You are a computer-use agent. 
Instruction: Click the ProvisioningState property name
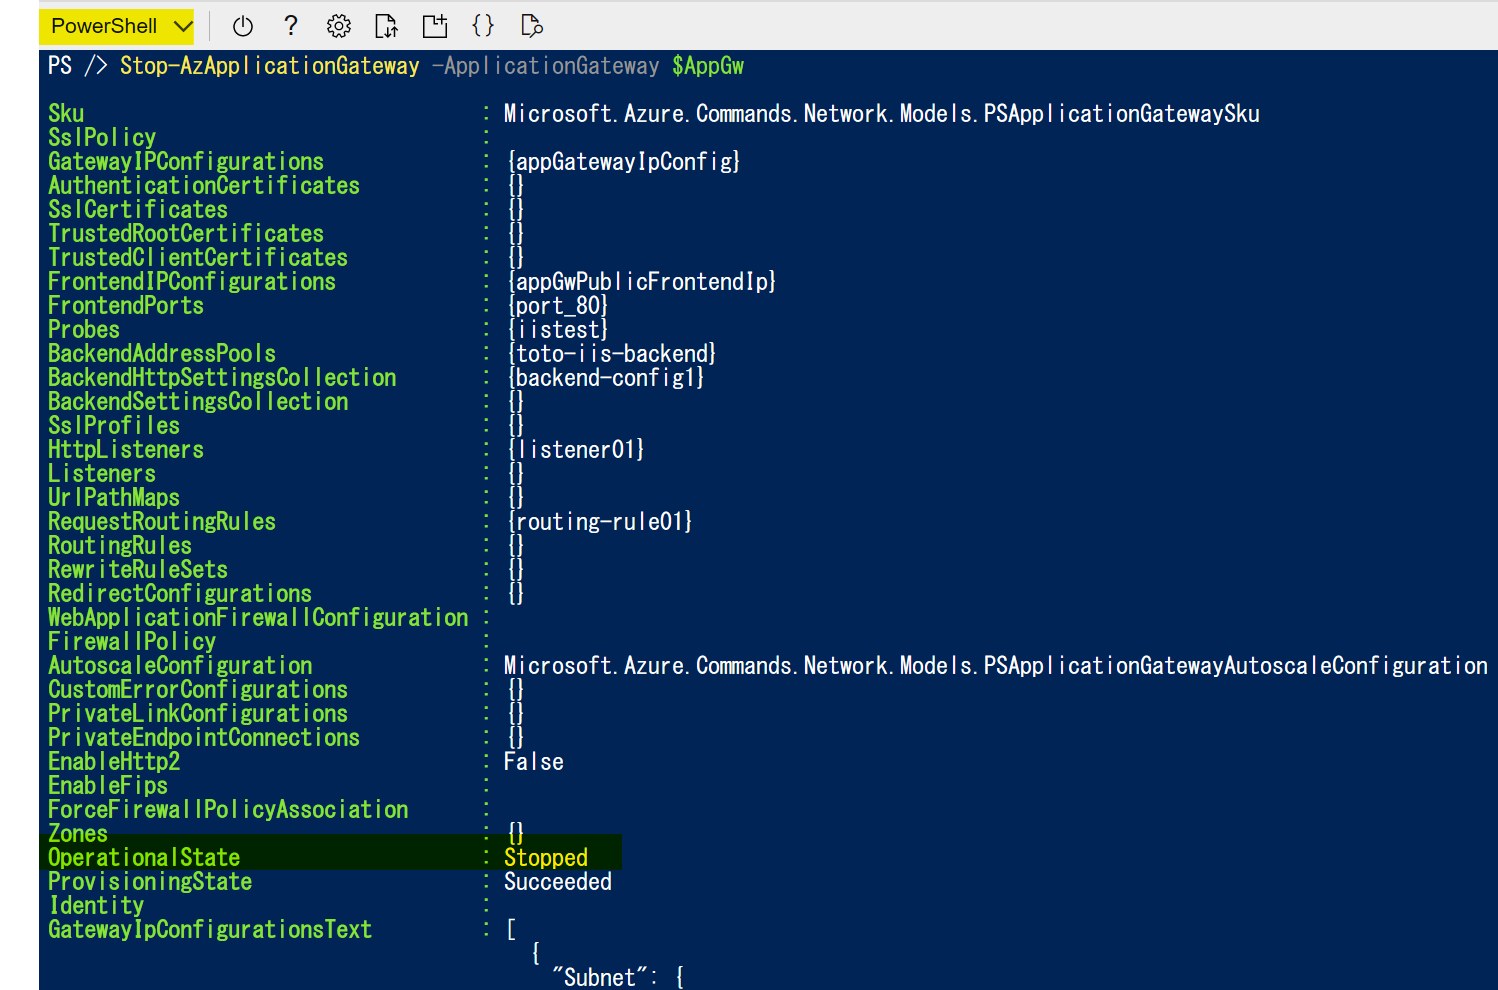point(150,882)
